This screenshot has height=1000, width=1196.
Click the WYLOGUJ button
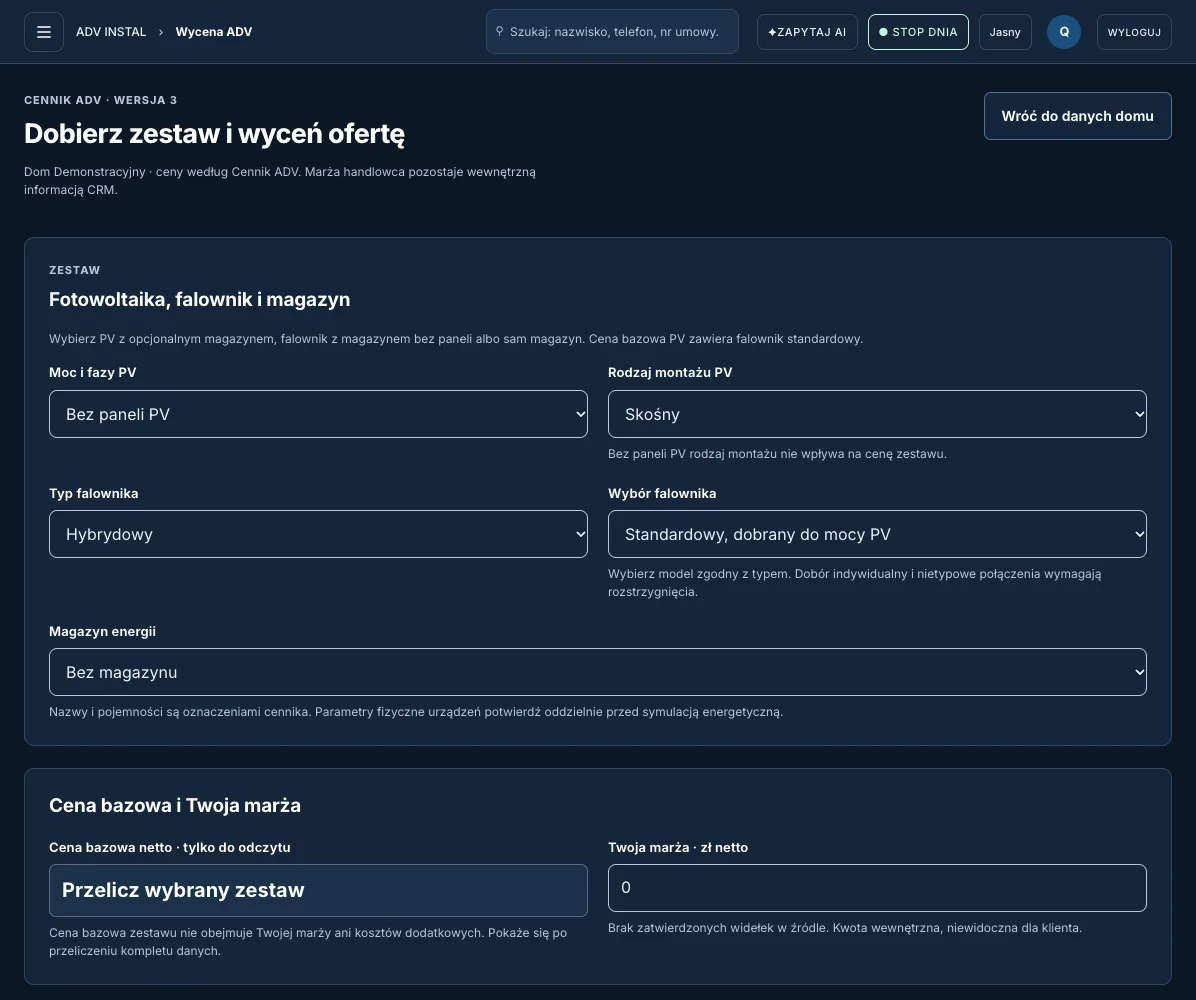point(1134,32)
